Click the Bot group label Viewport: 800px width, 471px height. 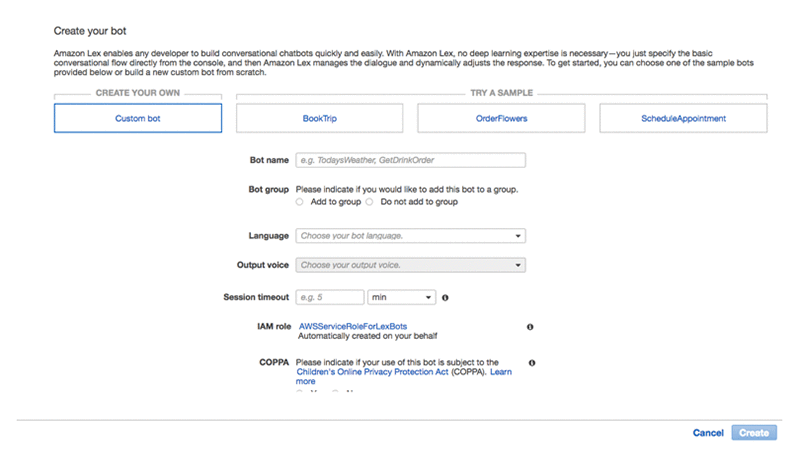point(268,189)
